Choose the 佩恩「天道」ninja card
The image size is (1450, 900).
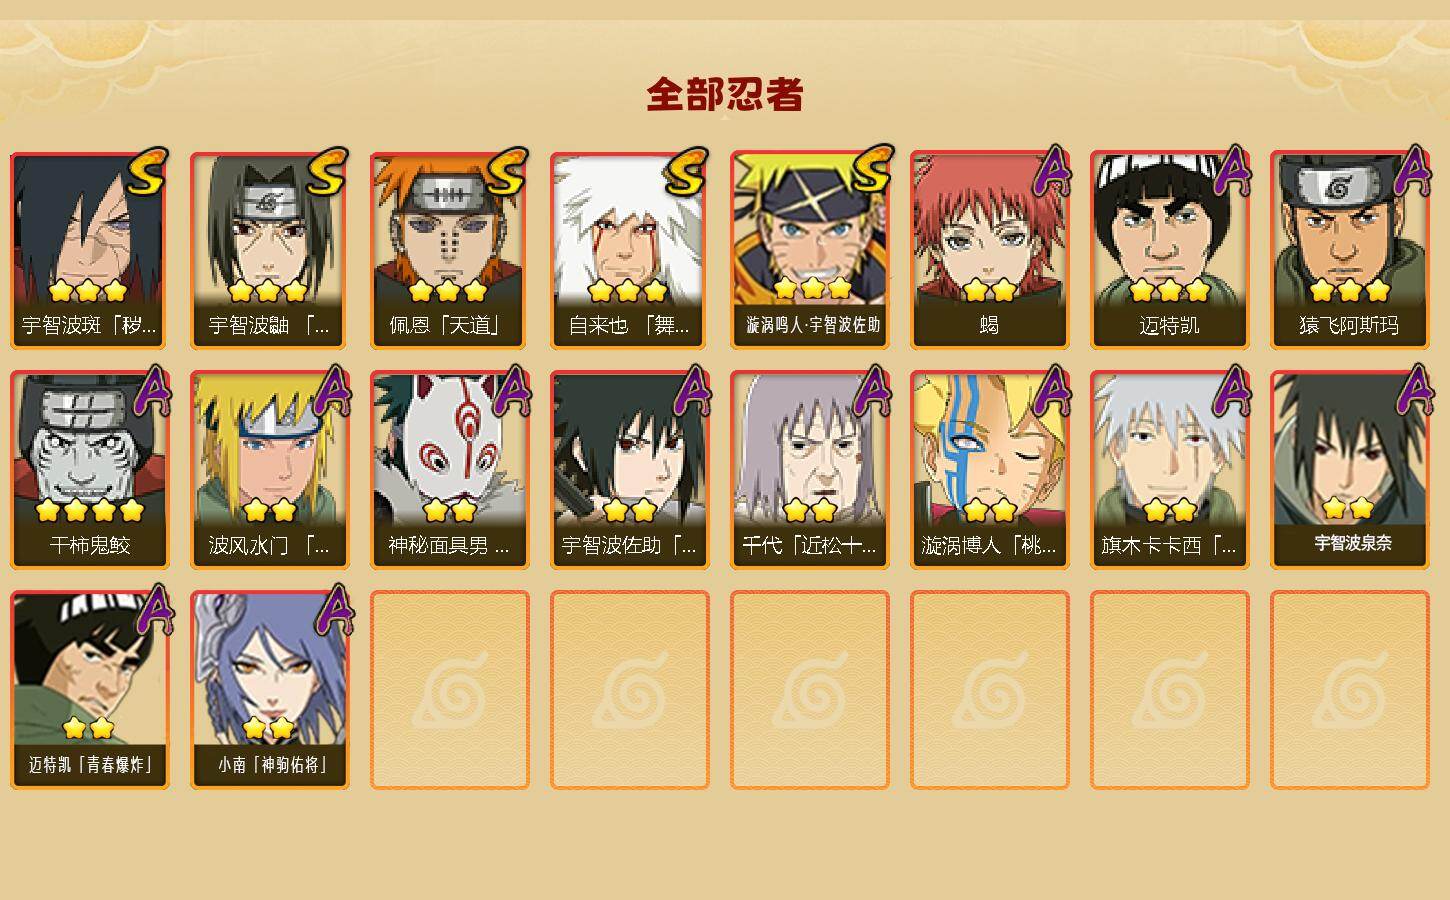(449, 250)
